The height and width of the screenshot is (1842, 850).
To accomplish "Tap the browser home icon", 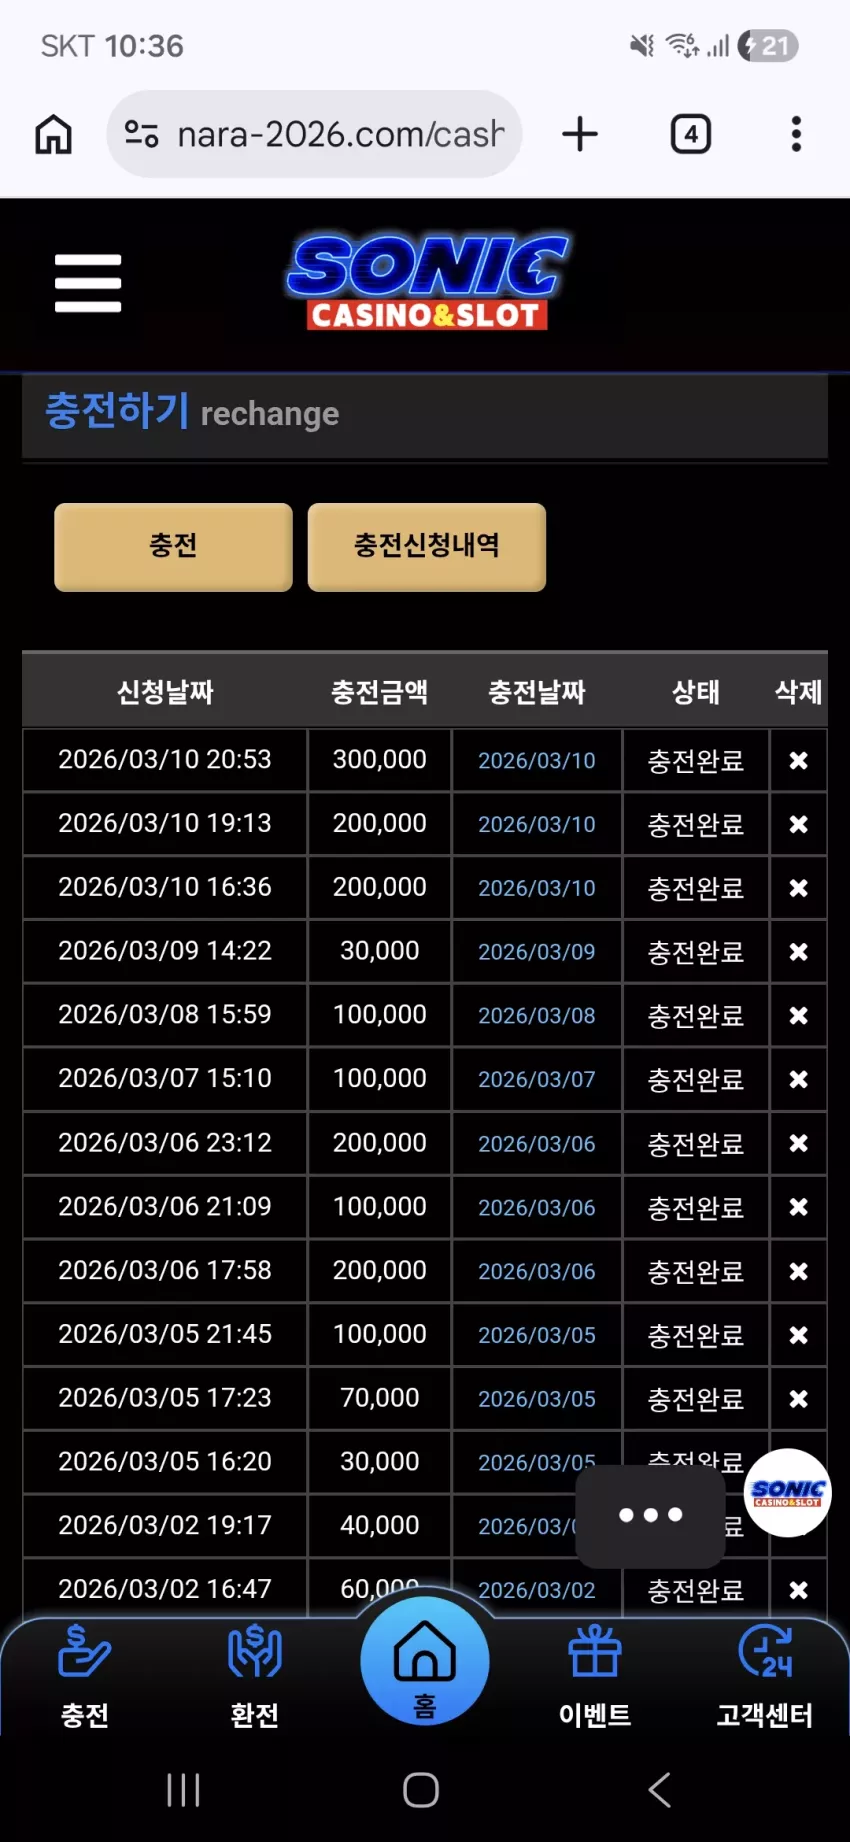I will tap(53, 134).
